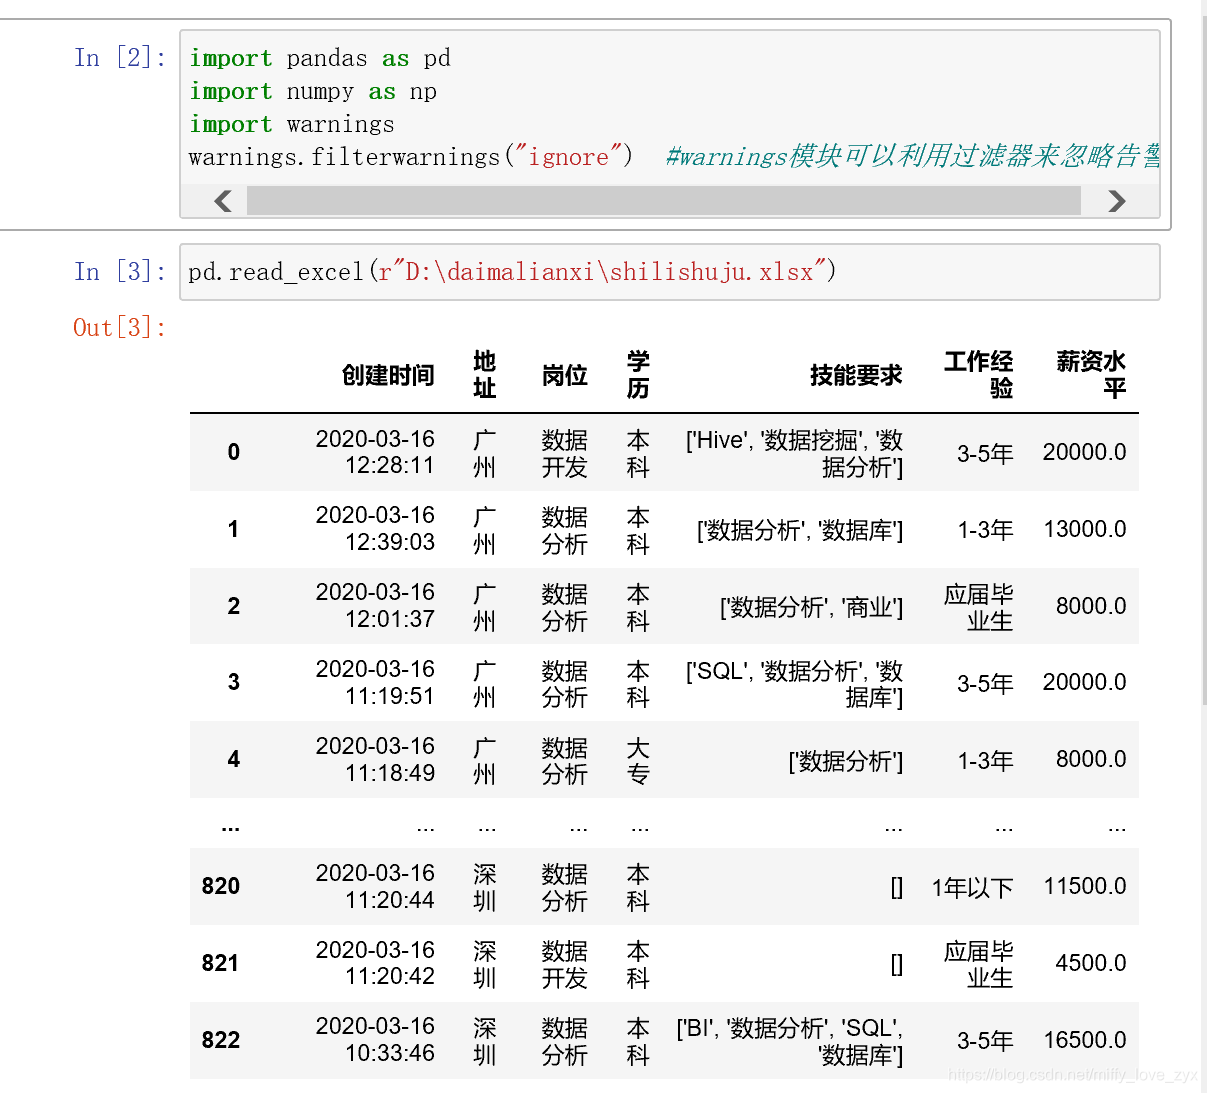Image resolution: width=1207 pixels, height=1093 pixels.
Task: Click the 数据开发 position cell in row 821
Action: click(564, 964)
